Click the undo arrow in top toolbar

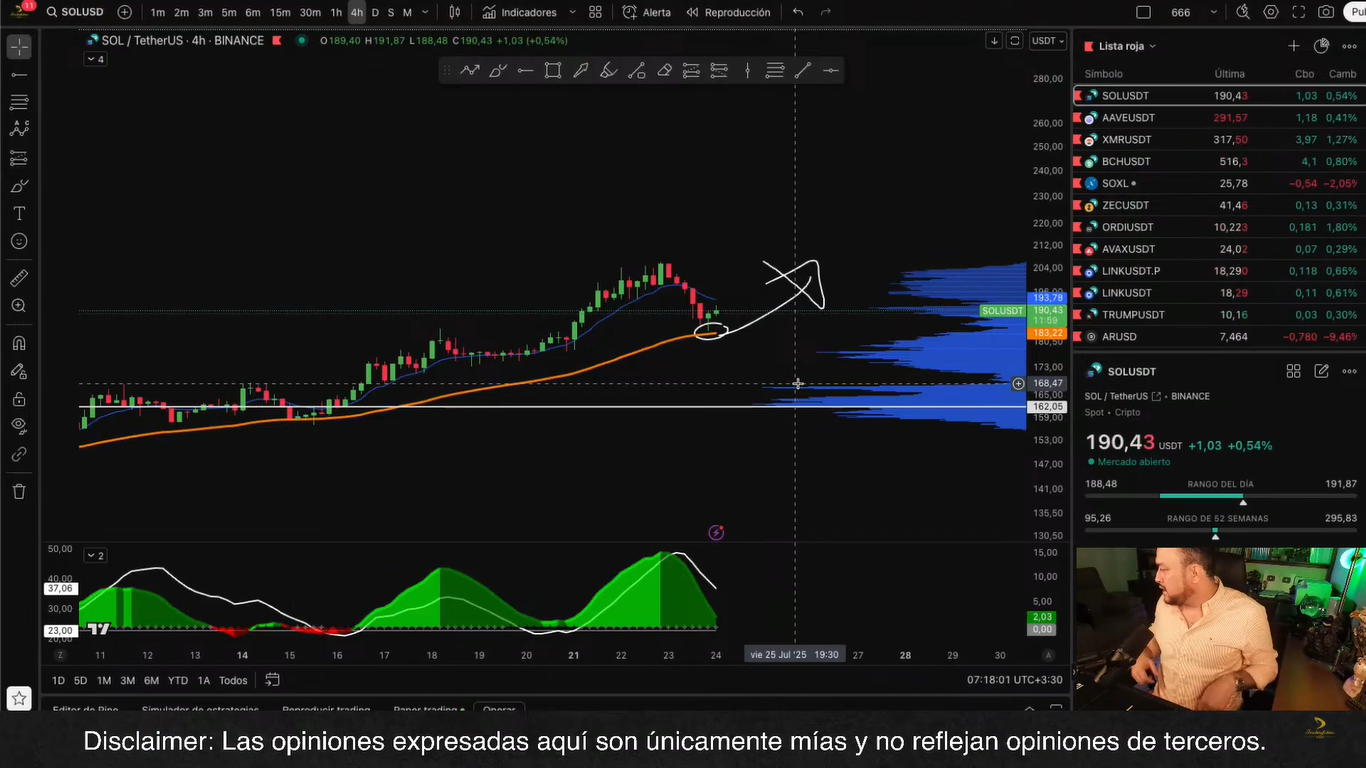pos(798,12)
